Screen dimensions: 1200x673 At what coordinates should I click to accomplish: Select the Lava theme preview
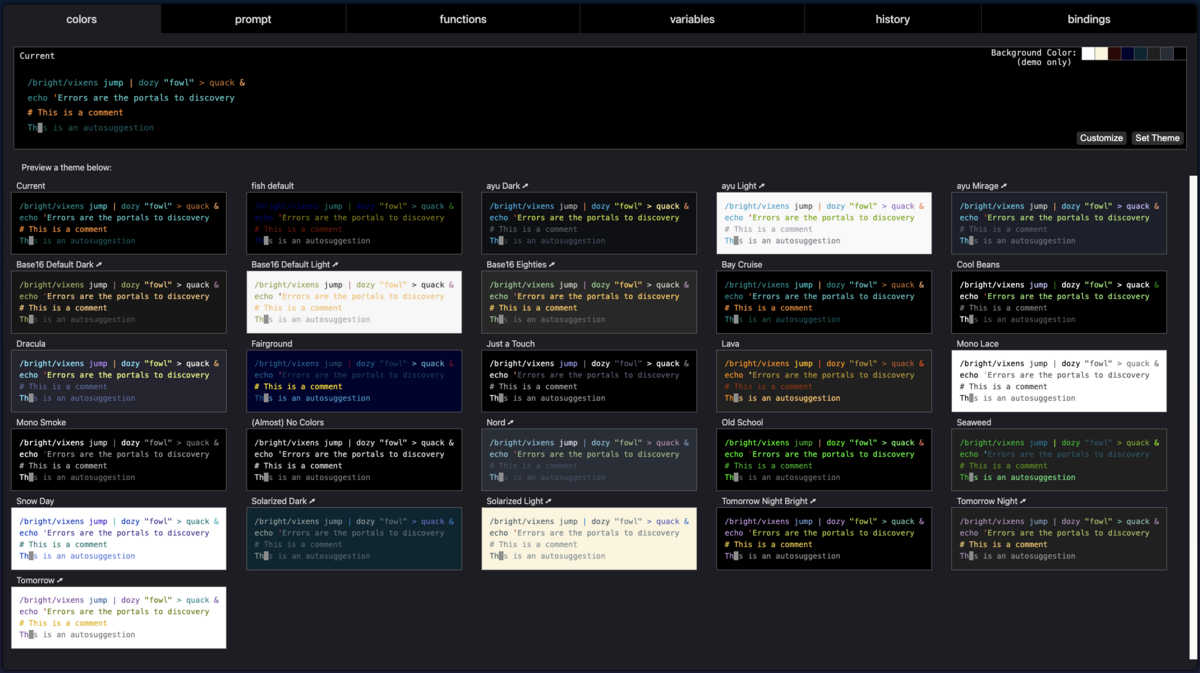pyautogui.click(x=824, y=381)
